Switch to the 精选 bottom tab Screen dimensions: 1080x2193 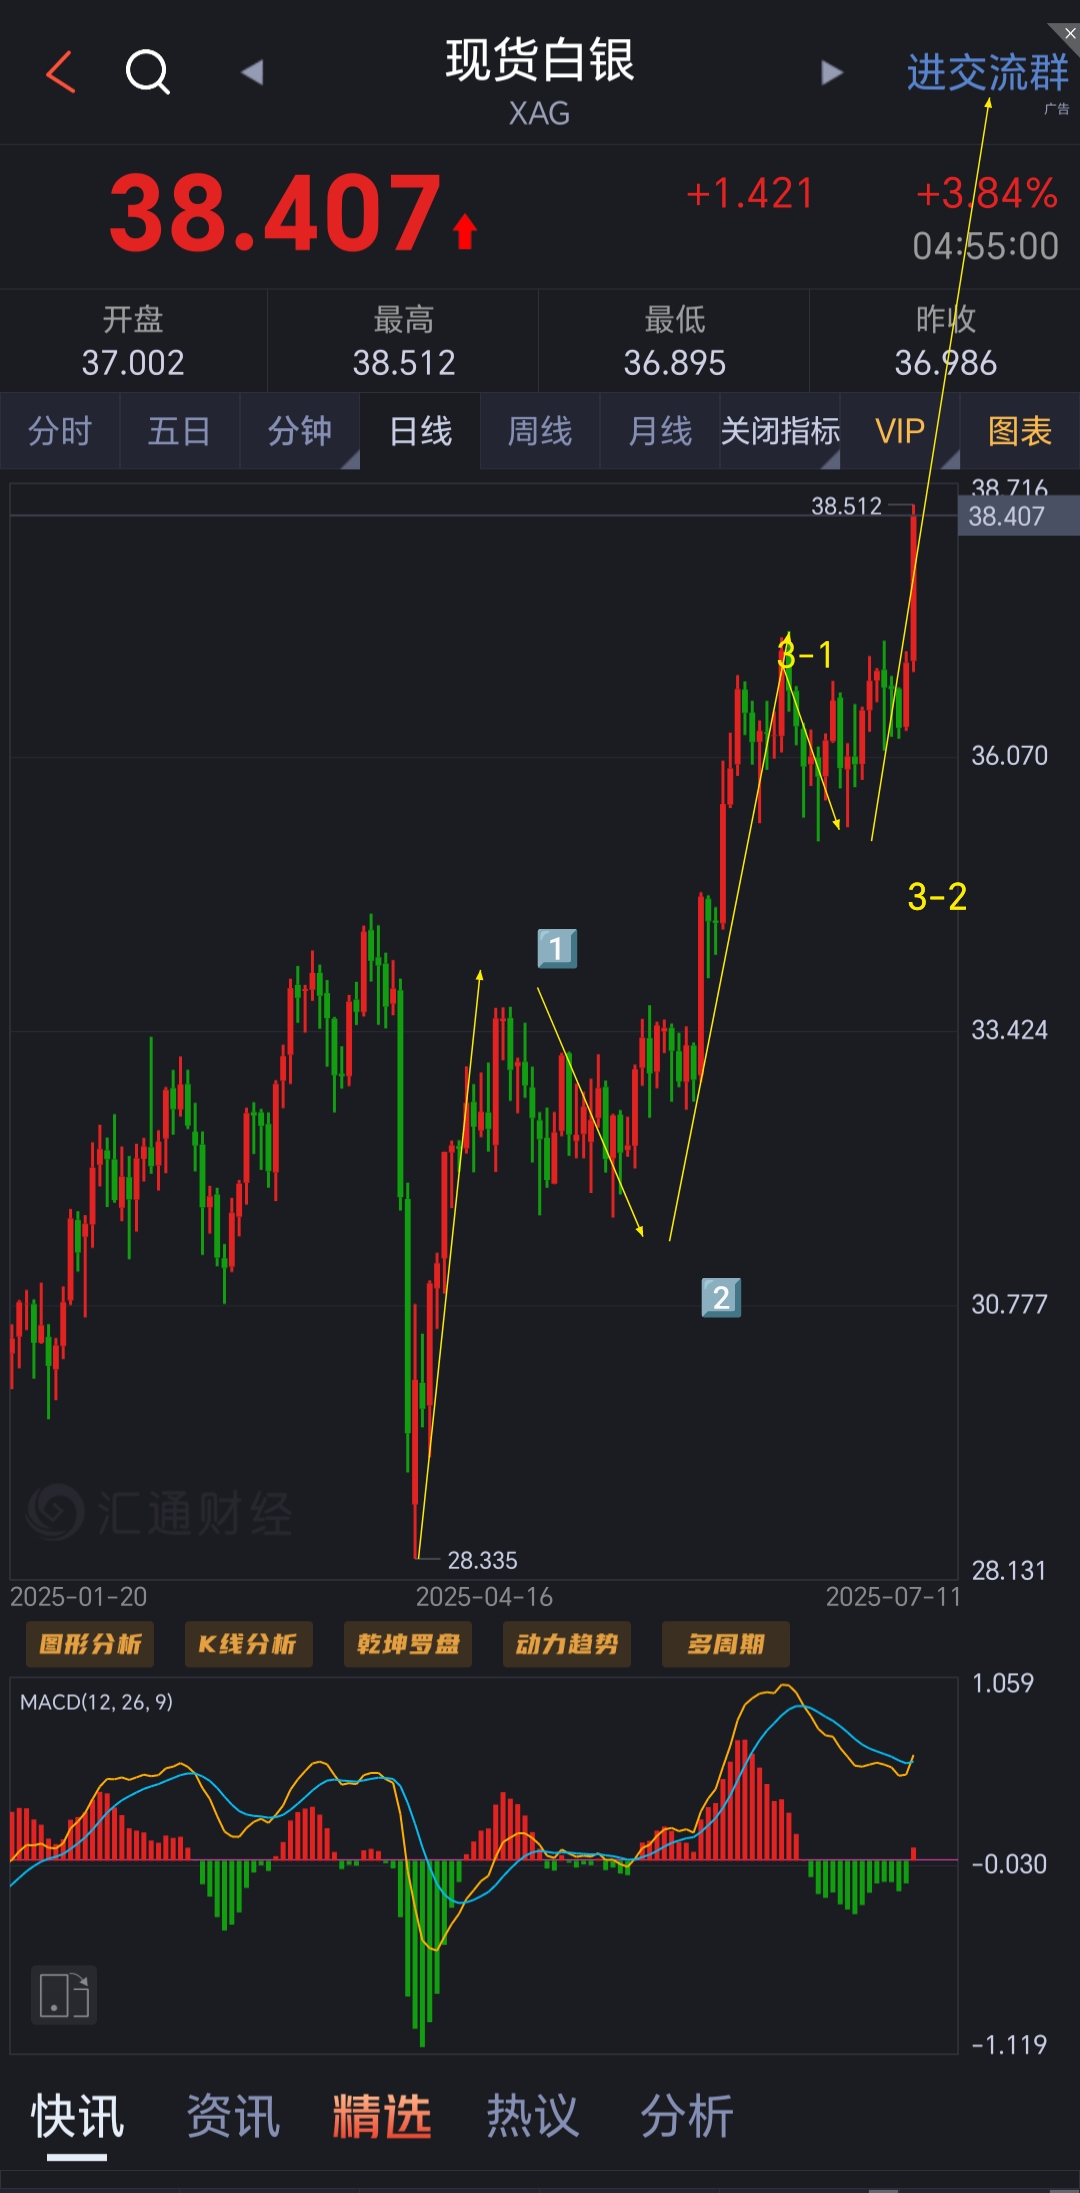[382, 2116]
